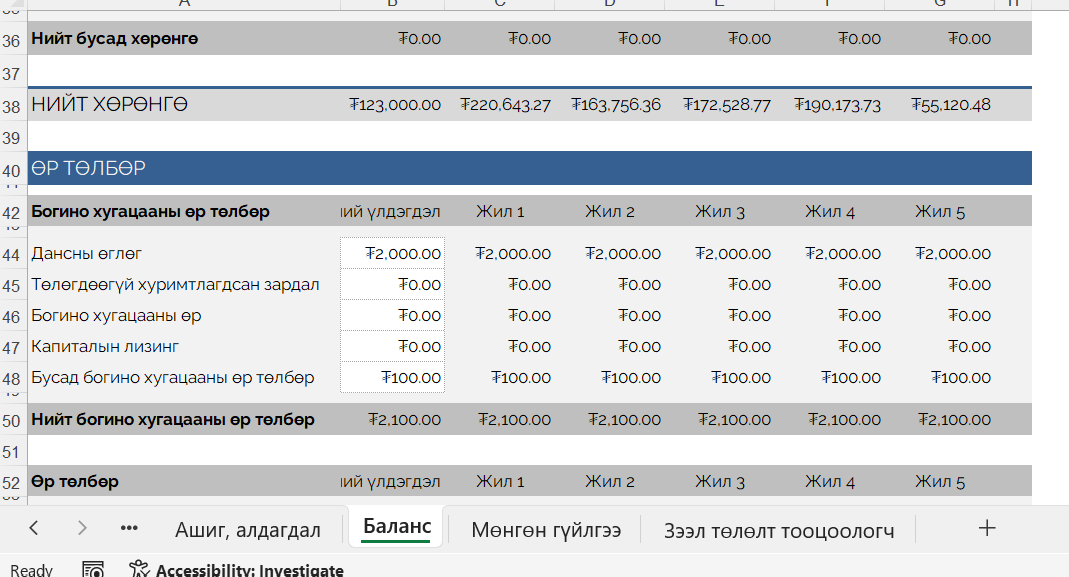Open the Мөнгөн гүйлгээ sheet tab

[x=546, y=529]
